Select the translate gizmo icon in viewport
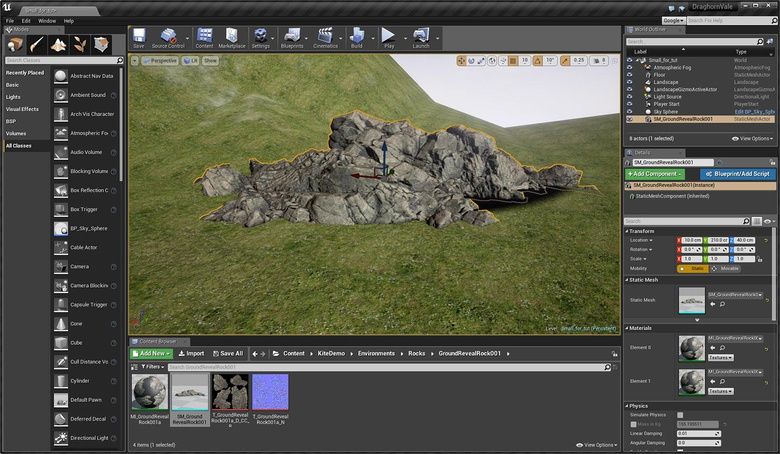This screenshot has width=780, height=454. pos(461,61)
